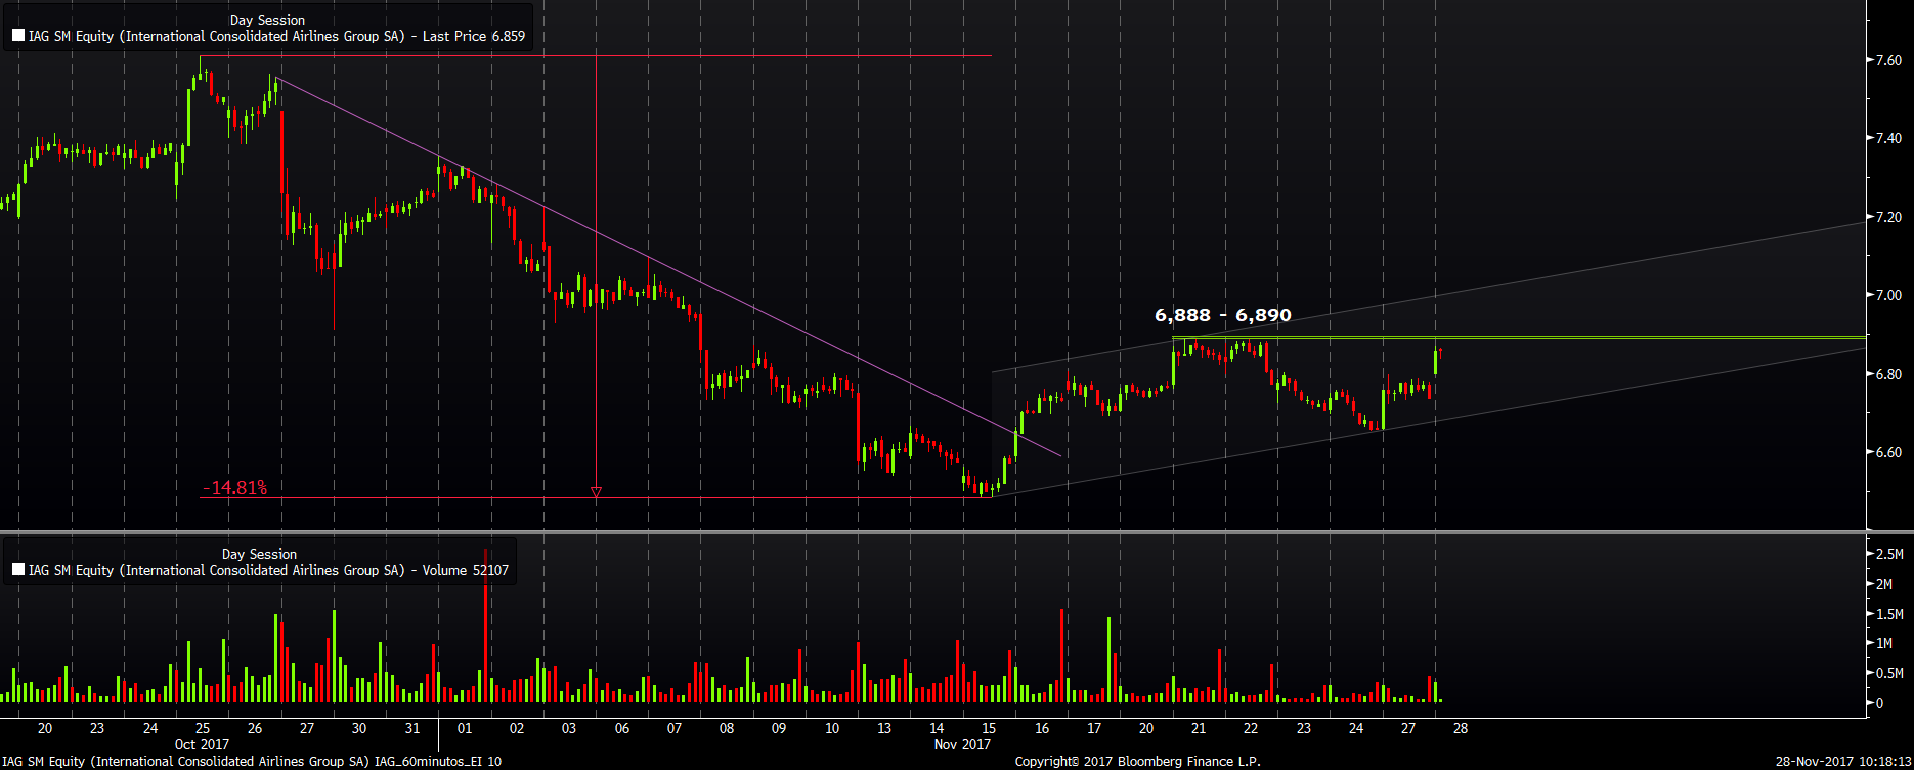Click the Copyright 2017 Bloomberg Finance L.P. text
The height and width of the screenshot is (770, 1914).
(1138, 762)
